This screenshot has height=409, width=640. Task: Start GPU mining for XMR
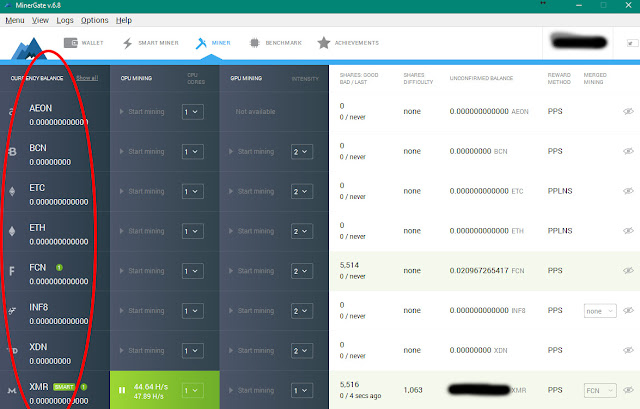pos(251,391)
